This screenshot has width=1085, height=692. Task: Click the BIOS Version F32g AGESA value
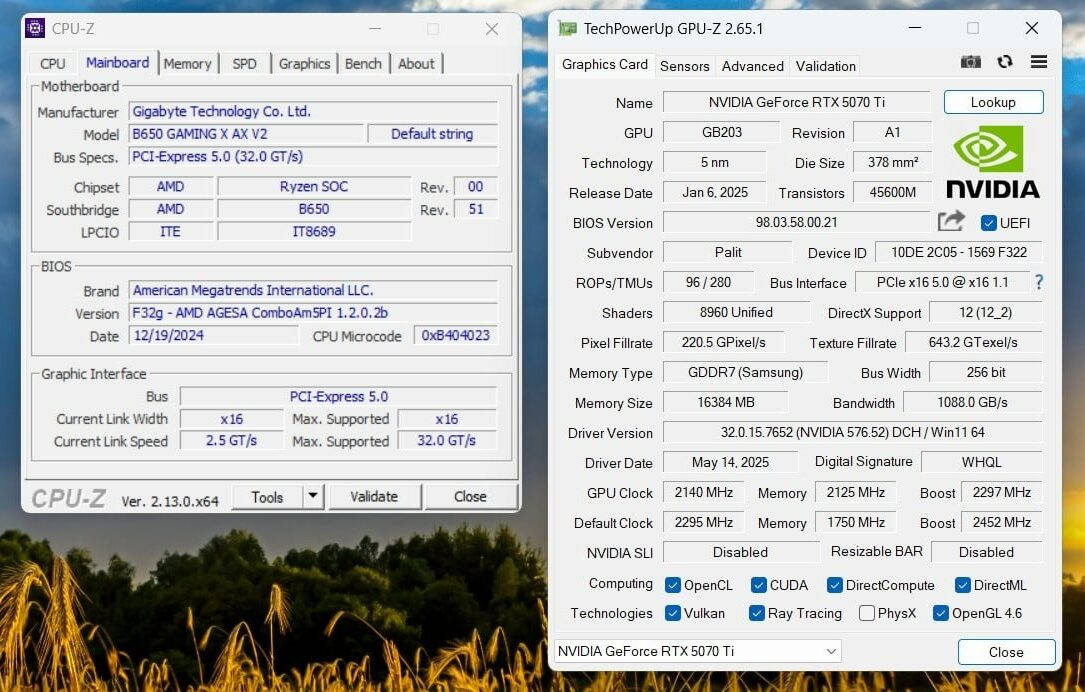tap(313, 313)
